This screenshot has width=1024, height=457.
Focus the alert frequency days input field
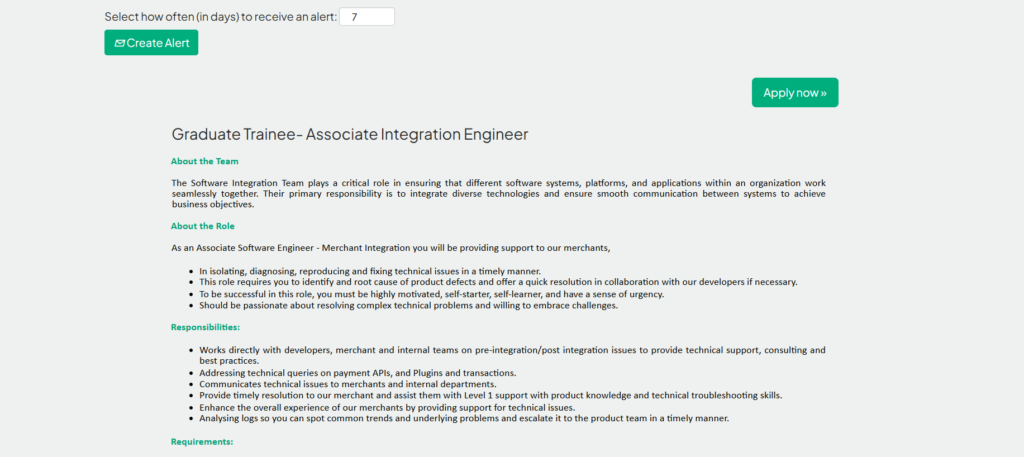(367, 17)
